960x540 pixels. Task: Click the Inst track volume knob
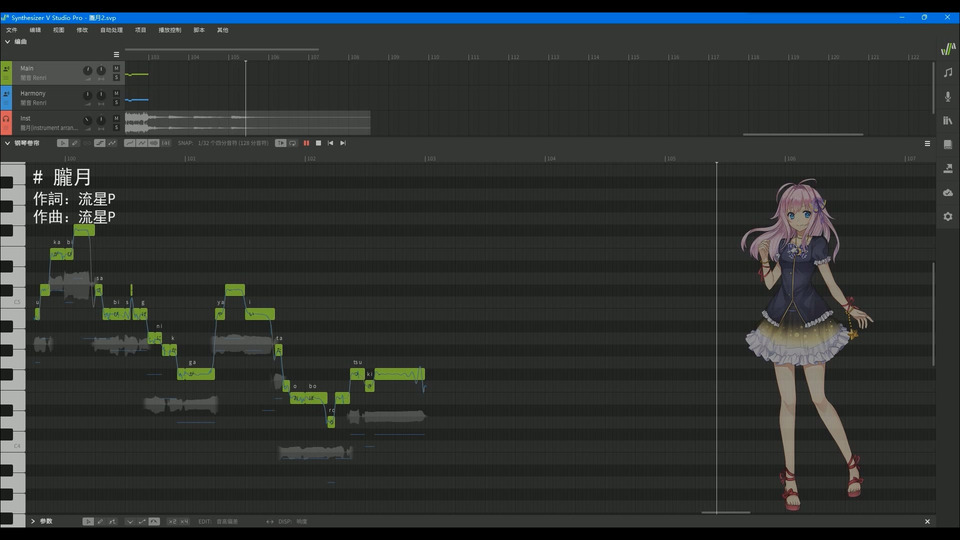[x=88, y=121]
